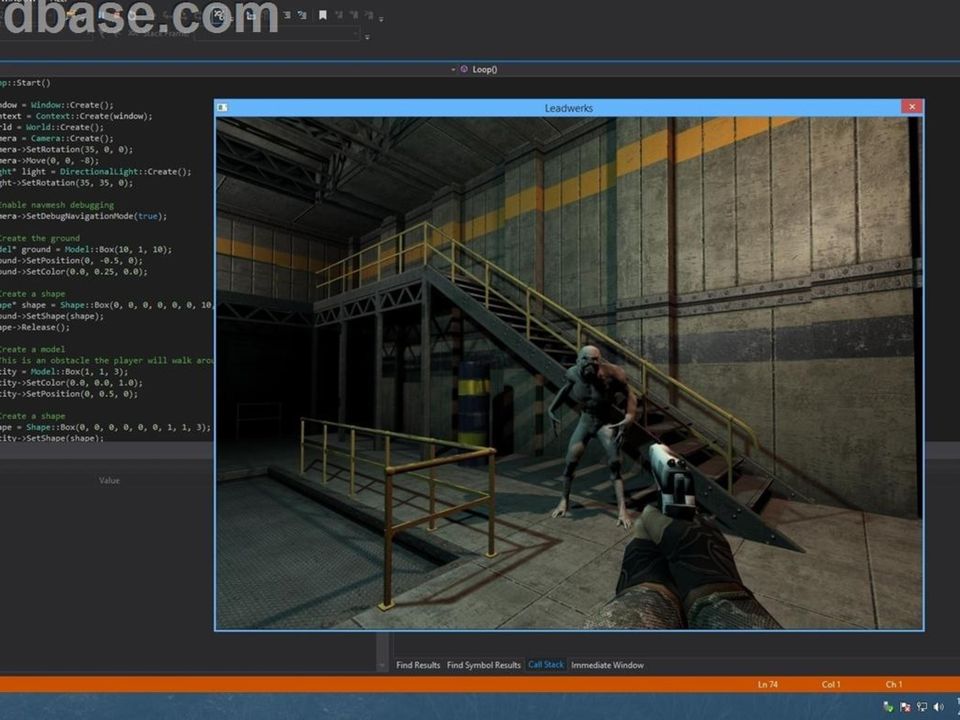Click the code line with DirectionalLight::Create()
The height and width of the screenshot is (720, 960).
(96, 172)
